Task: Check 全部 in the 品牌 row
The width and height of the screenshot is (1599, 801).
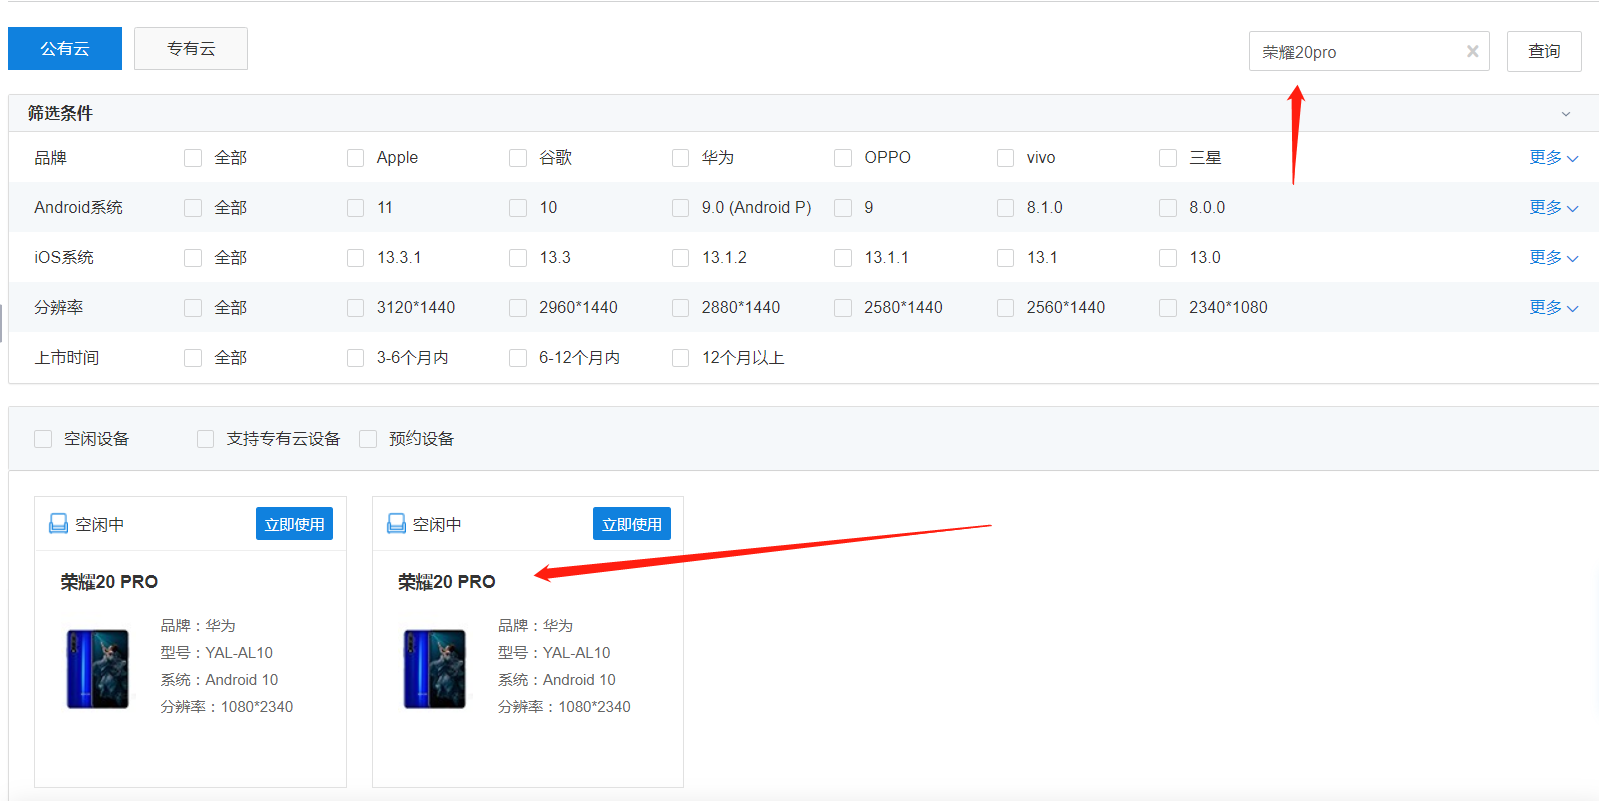Action: [193, 158]
